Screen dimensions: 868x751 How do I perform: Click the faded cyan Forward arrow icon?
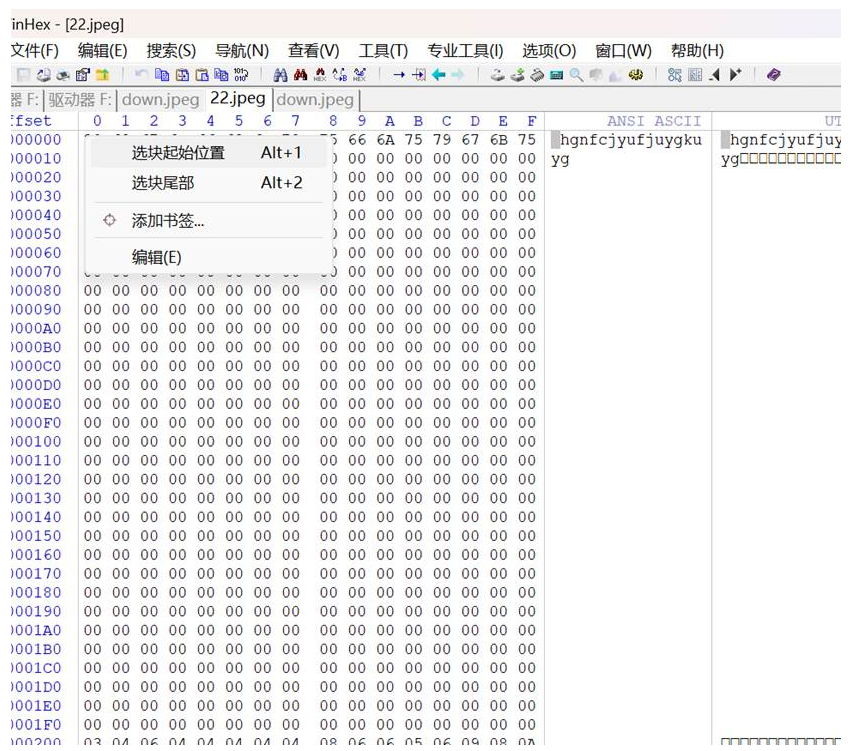(x=458, y=75)
